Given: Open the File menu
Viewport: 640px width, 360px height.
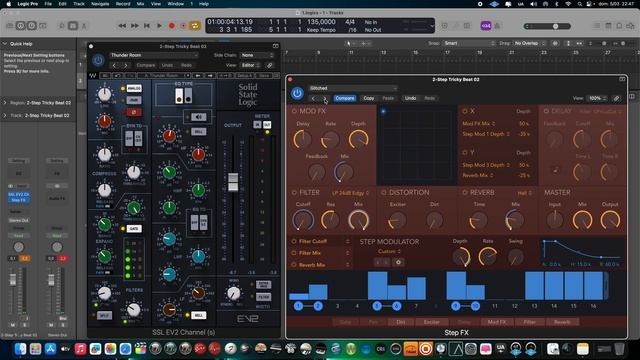Looking at the screenshot, I should click(x=48, y=4).
